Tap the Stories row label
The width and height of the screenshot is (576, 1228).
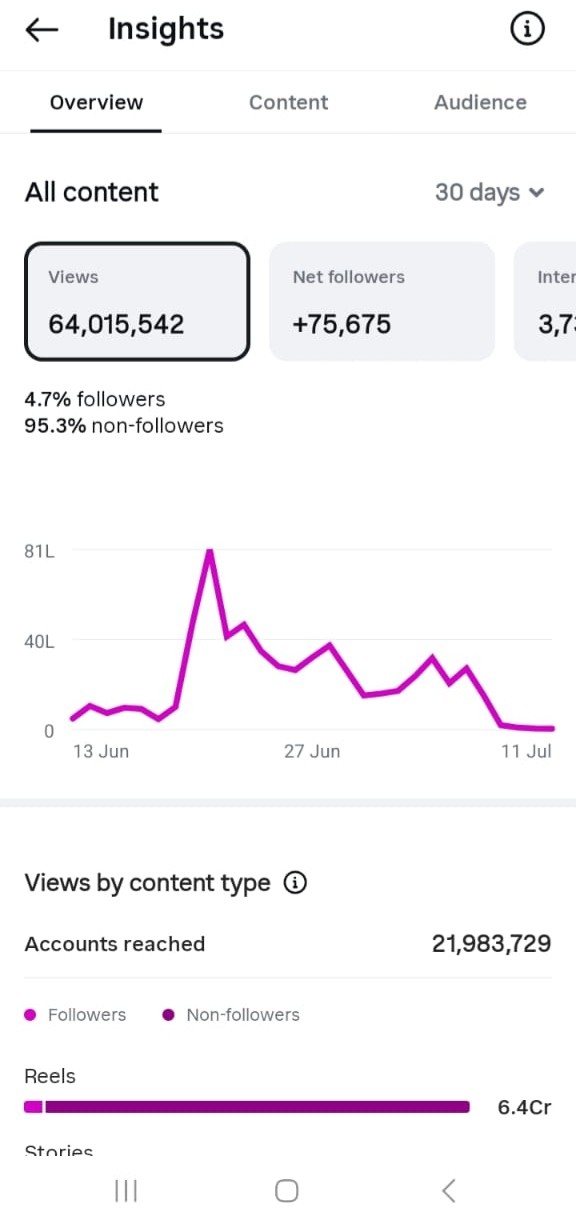pyautogui.click(x=58, y=1152)
